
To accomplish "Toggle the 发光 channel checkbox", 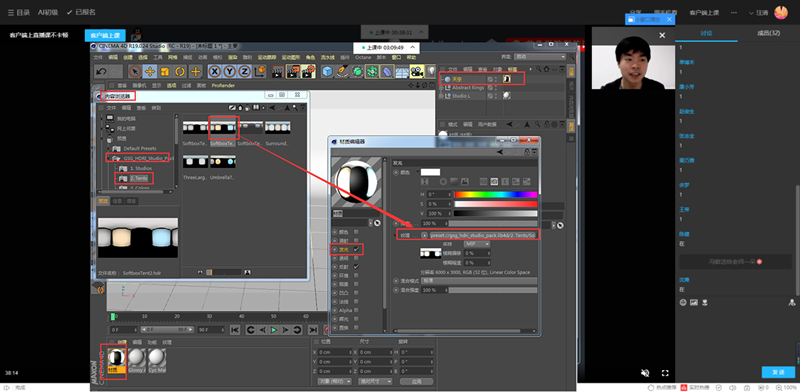I will point(356,250).
